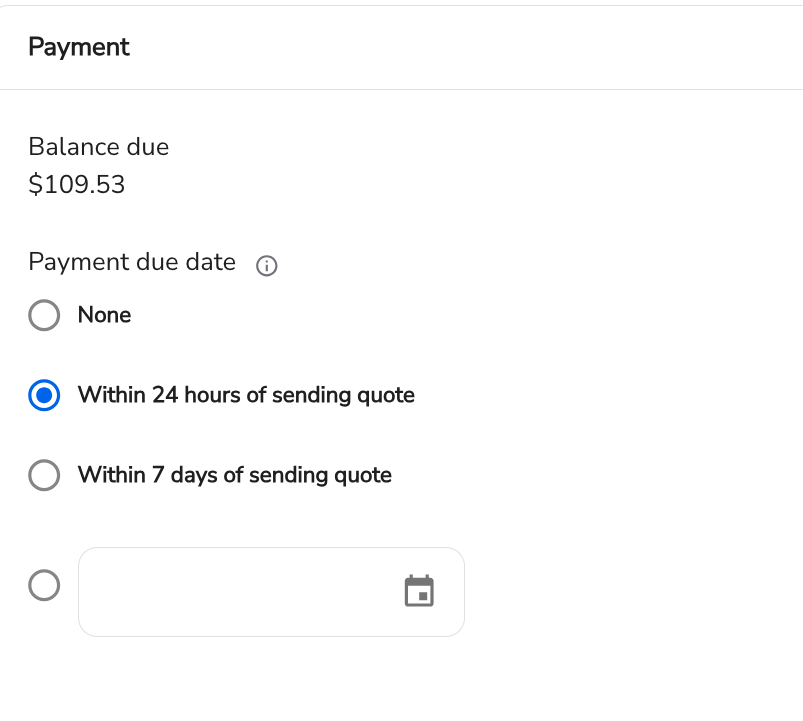
Task: Select the Within 7 days radio button
Action: pyautogui.click(x=44, y=475)
